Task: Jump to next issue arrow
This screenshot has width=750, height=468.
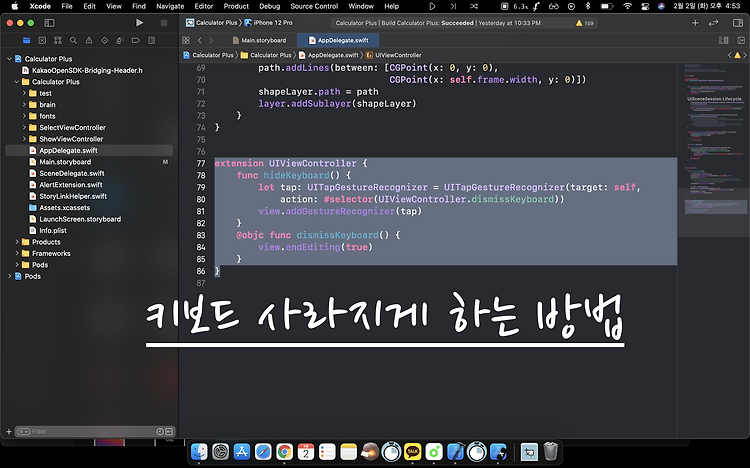Action: tap(744, 55)
